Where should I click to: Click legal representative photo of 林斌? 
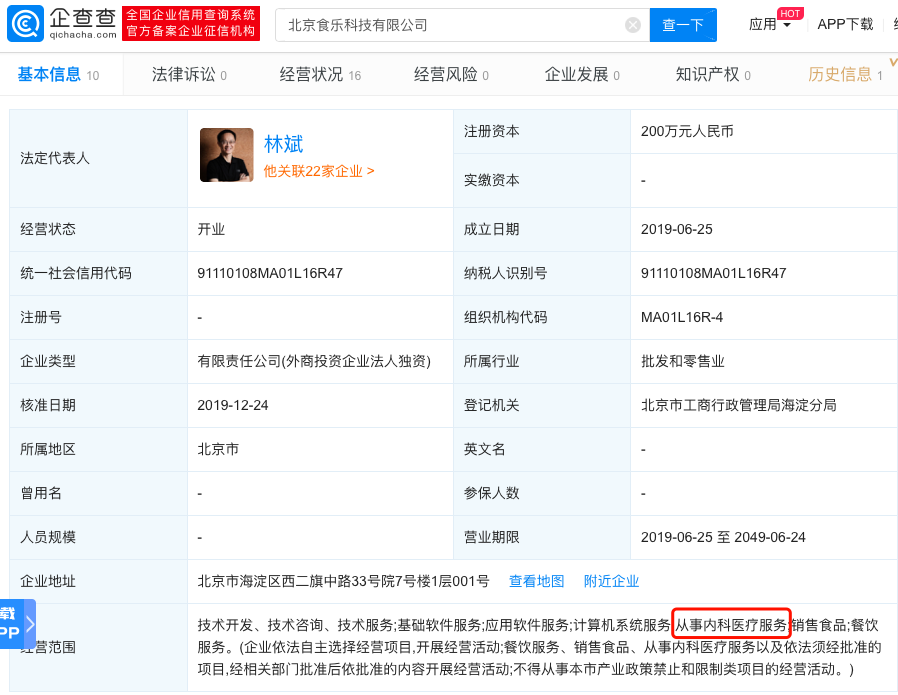pyautogui.click(x=226, y=155)
